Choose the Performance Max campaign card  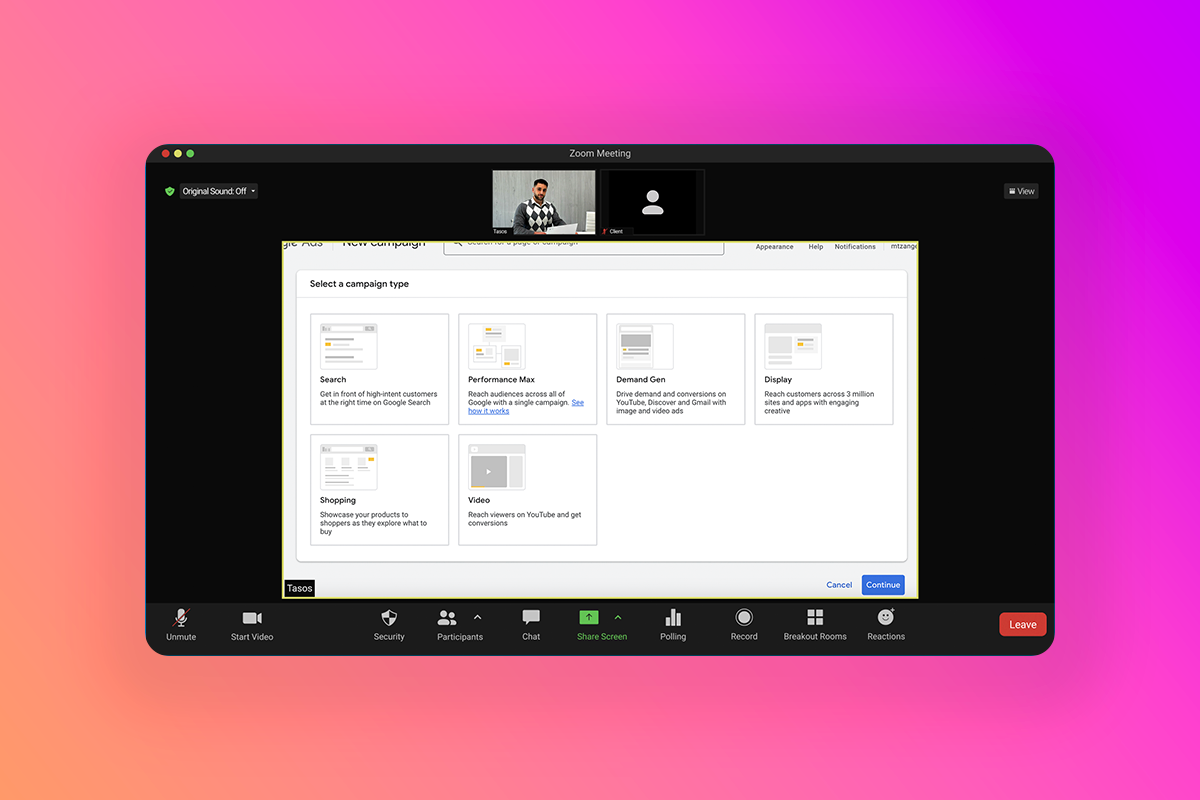click(527, 369)
